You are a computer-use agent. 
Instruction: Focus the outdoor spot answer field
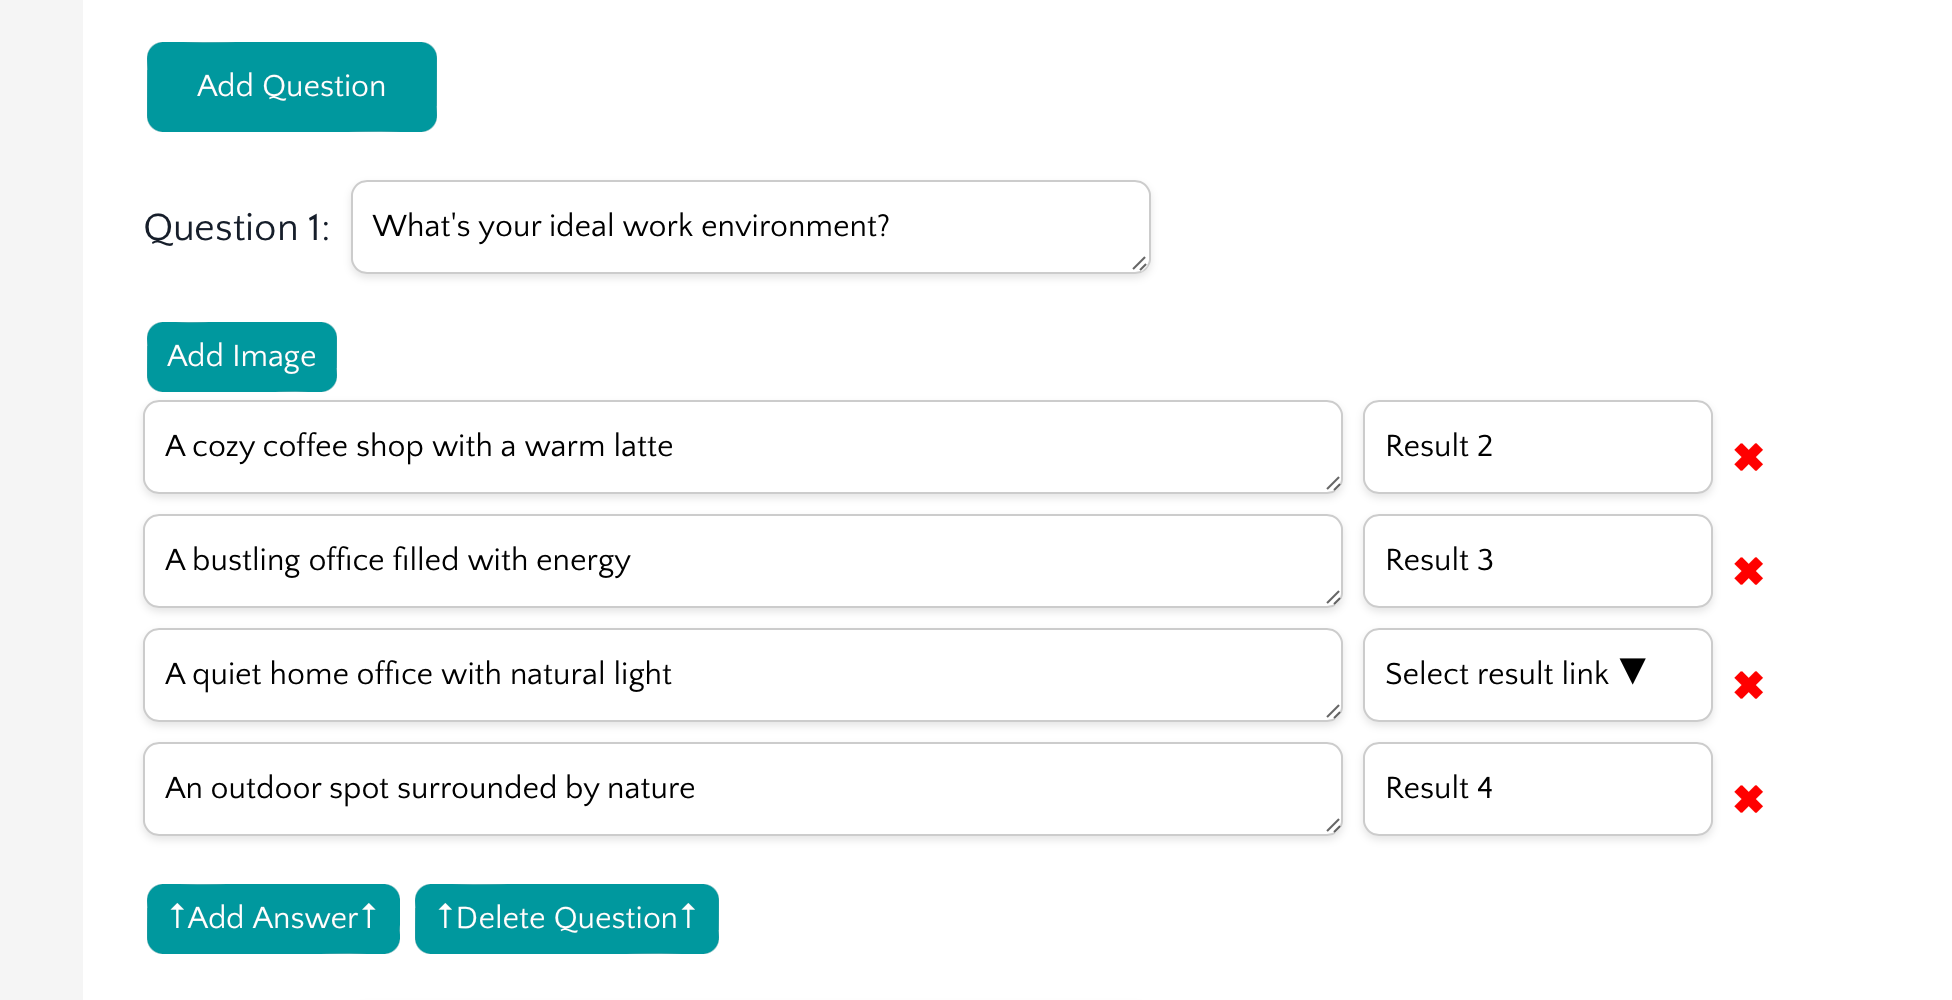point(742,789)
